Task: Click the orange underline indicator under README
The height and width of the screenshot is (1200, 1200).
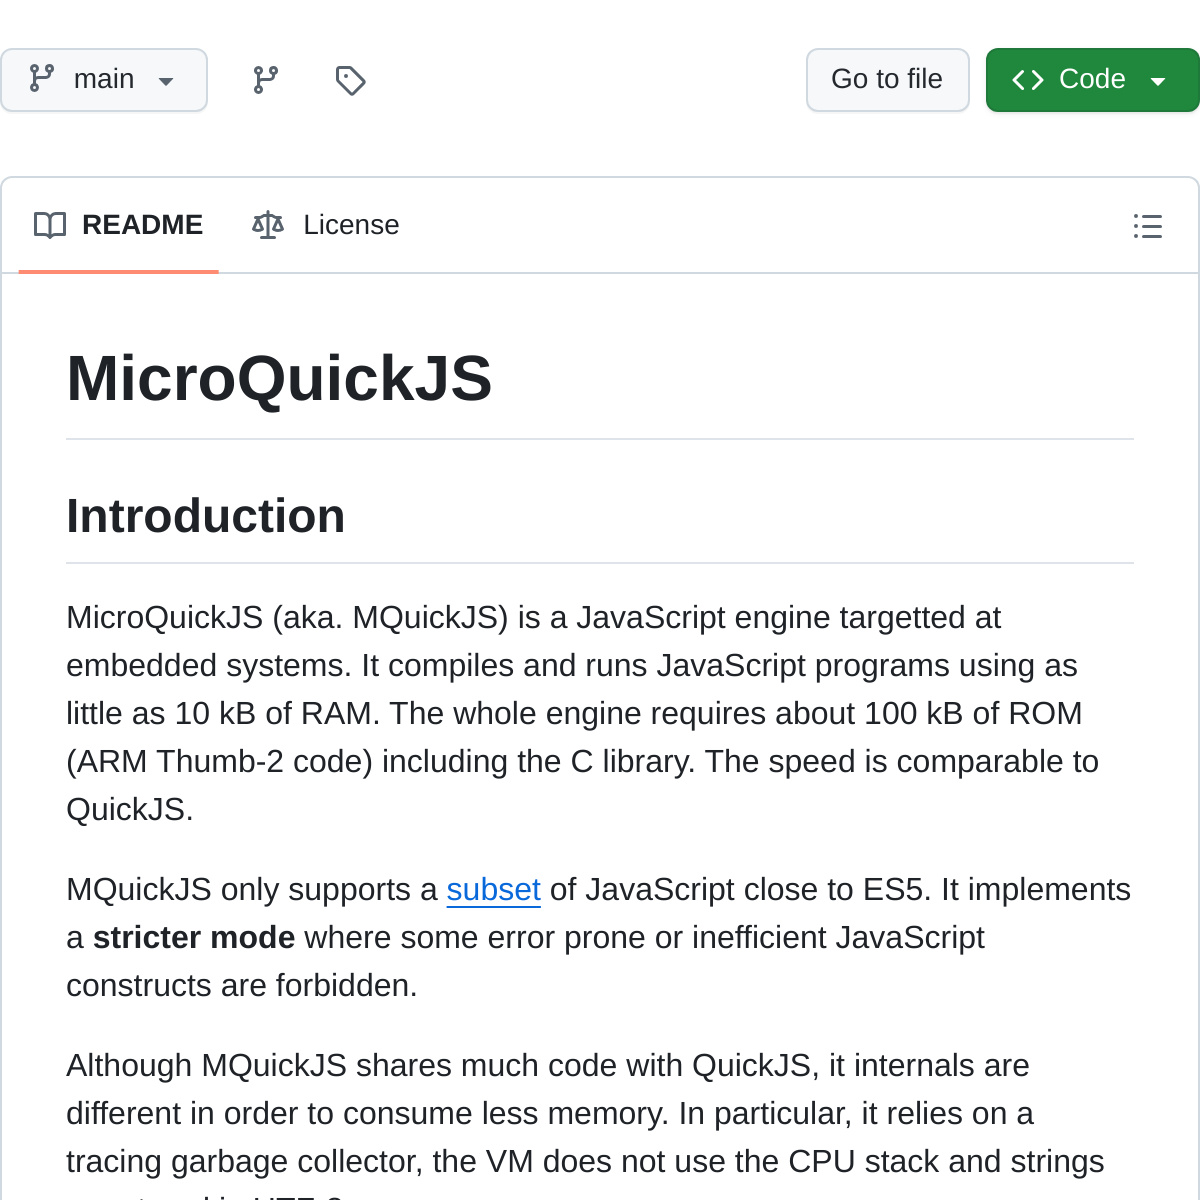Action: 118,269
